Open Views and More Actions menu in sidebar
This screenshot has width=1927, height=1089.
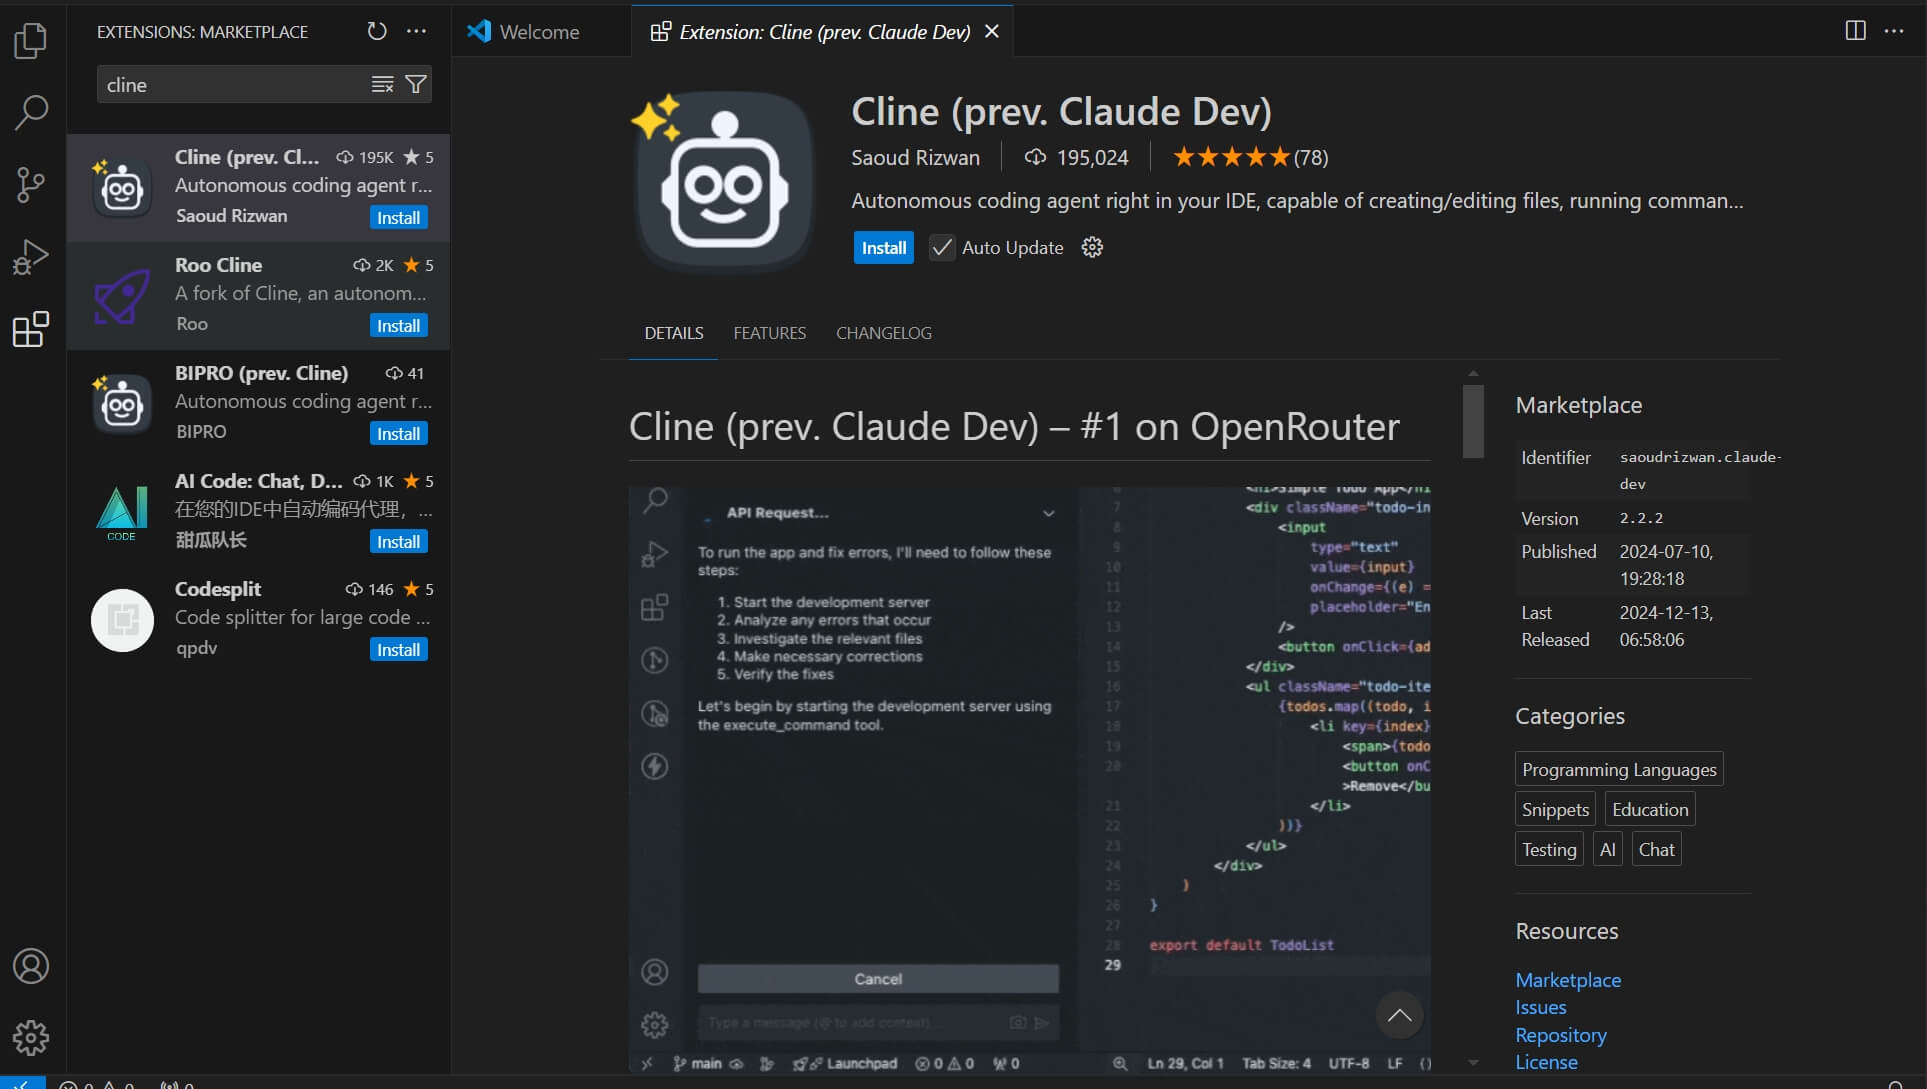[x=416, y=31]
